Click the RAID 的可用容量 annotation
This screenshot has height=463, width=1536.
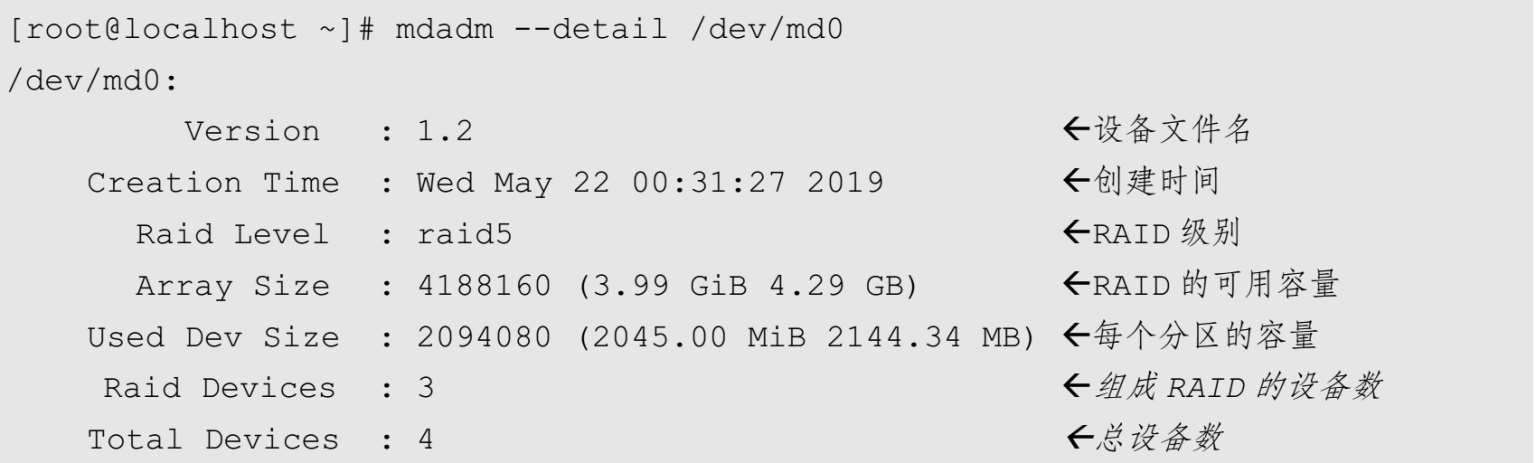[x=1215, y=286]
